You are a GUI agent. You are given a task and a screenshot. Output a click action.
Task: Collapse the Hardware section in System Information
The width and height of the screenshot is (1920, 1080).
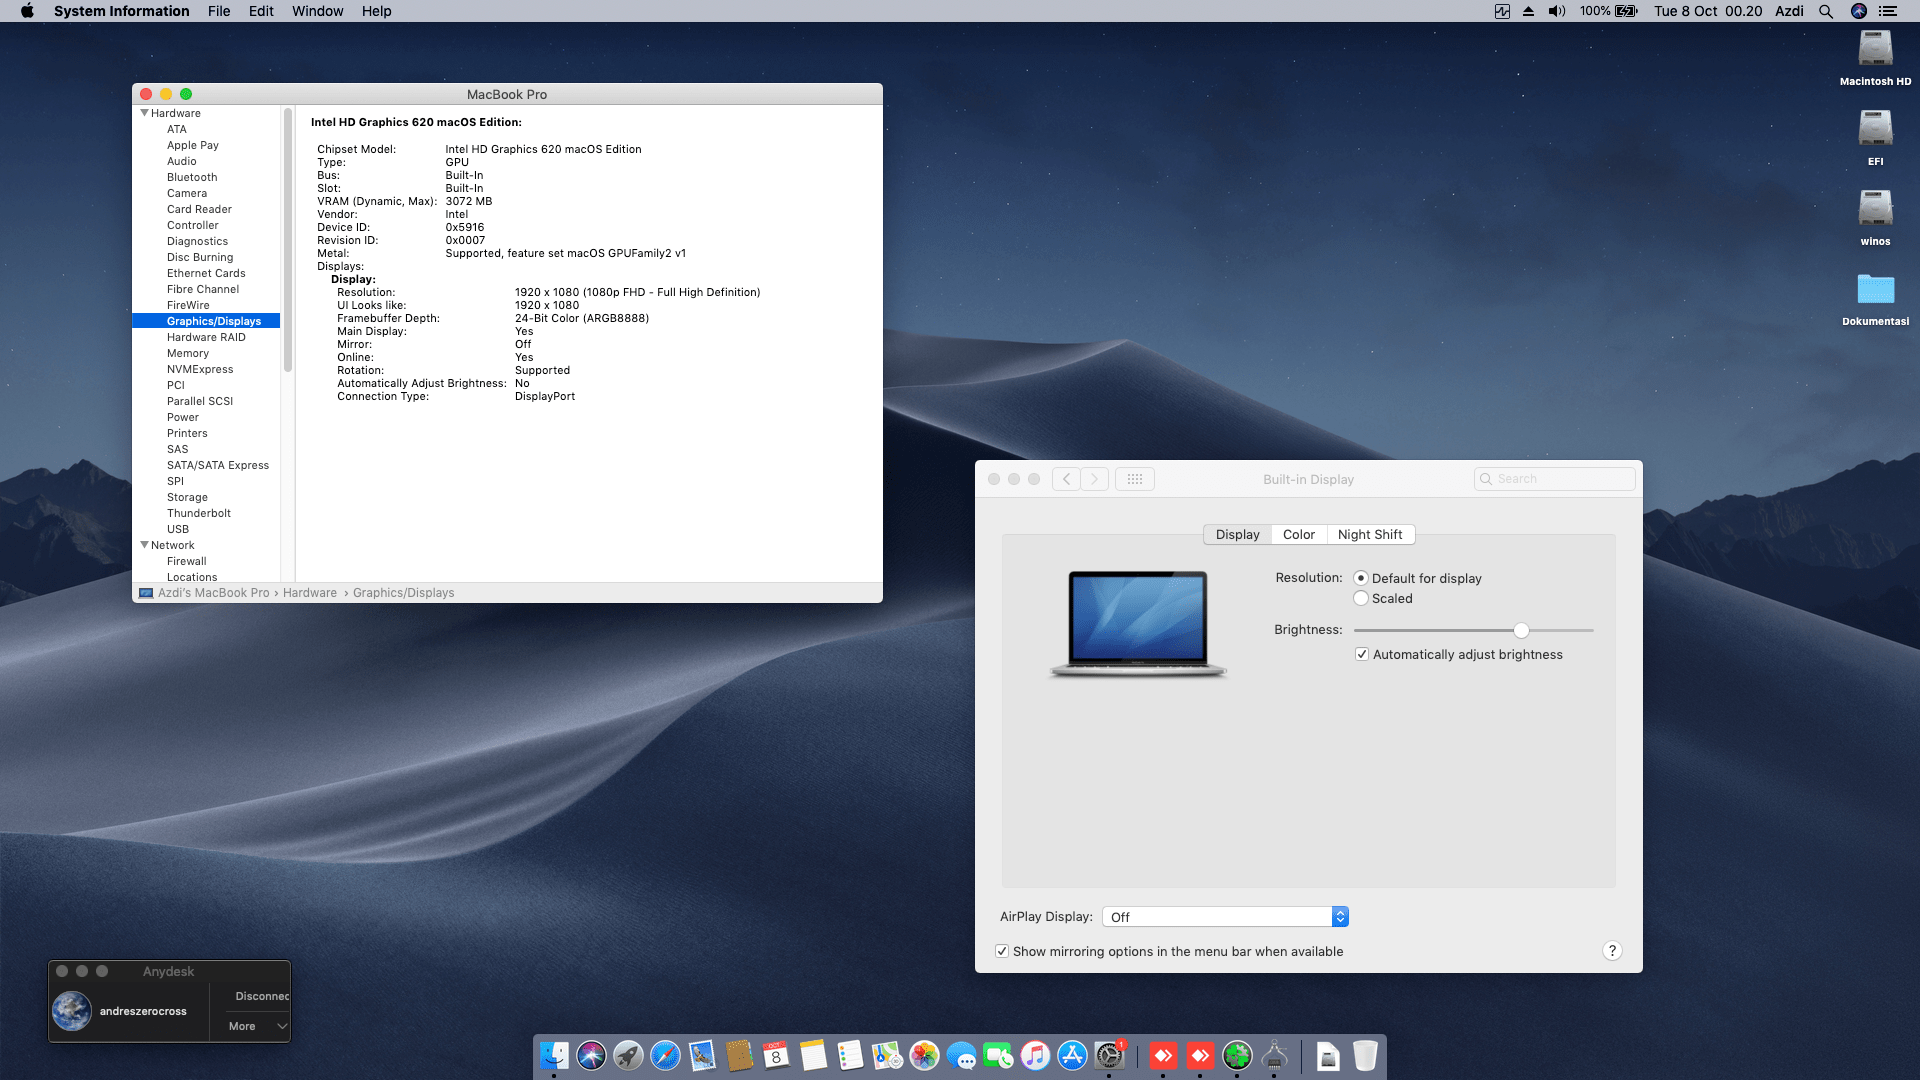point(145,113)
